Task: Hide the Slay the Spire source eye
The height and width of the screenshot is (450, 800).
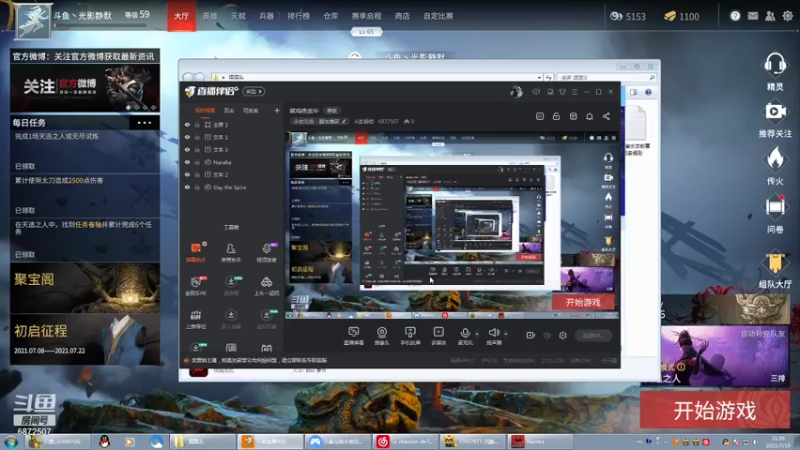Action: [187, 187]
